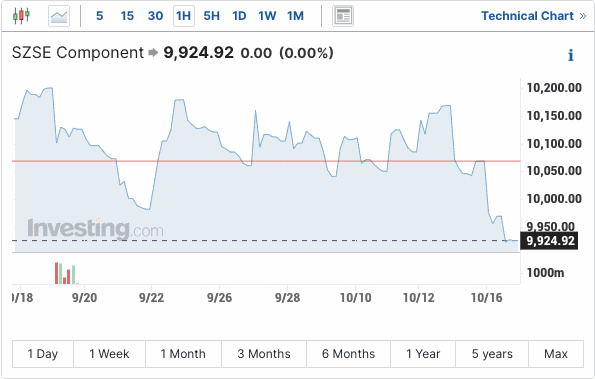Screen dimensions: 595x379
Task: Click the 10,100.00 axis label
Action: (554, 144)
